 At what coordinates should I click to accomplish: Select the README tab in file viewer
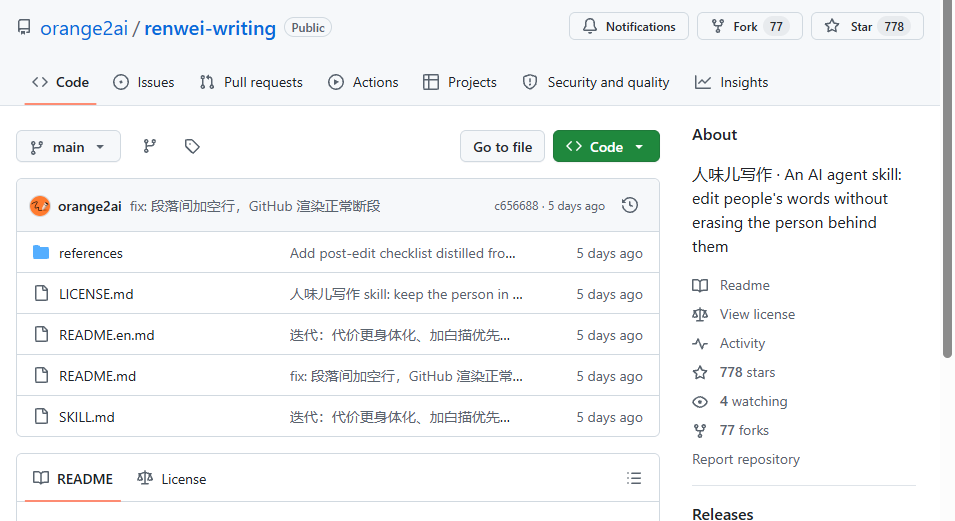pos(73,479)
